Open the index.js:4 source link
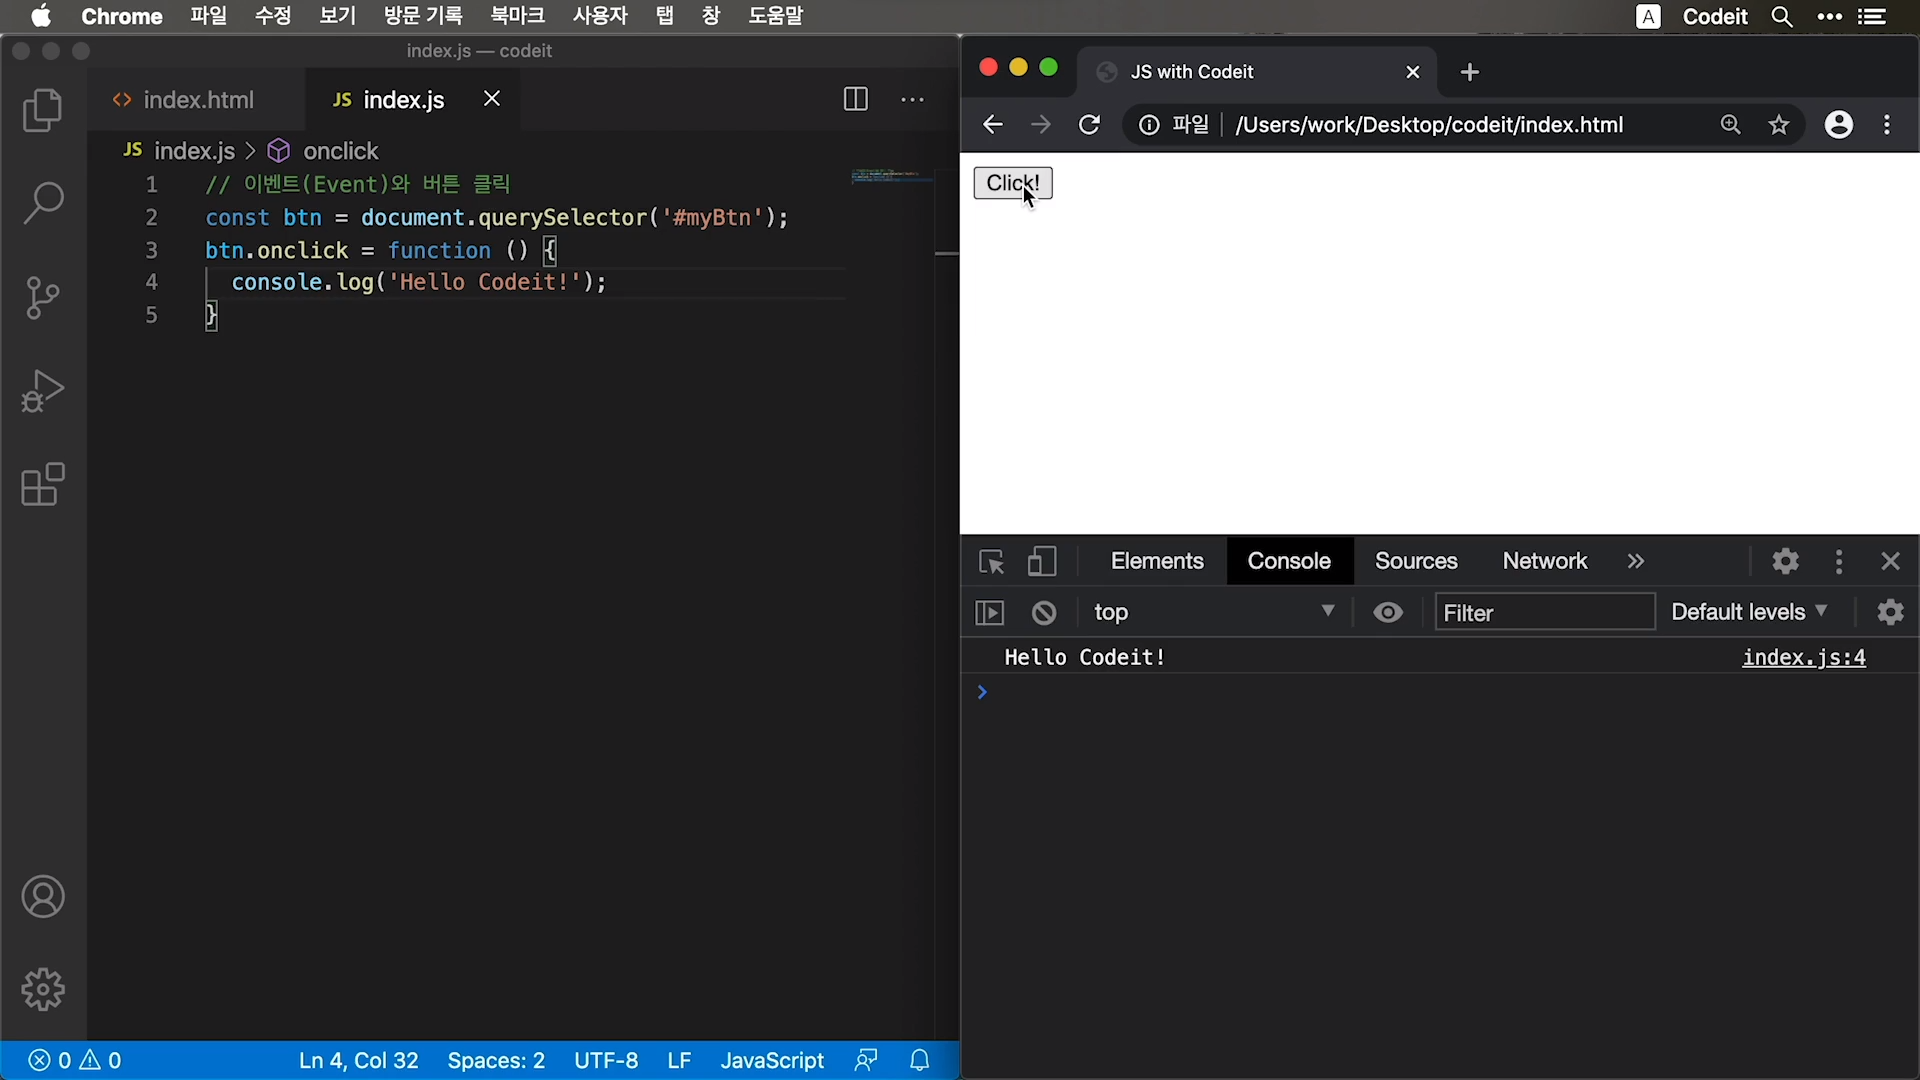Image resolution: width=1920 pixels, height=1080 pixels. [x=1803, y=658]
